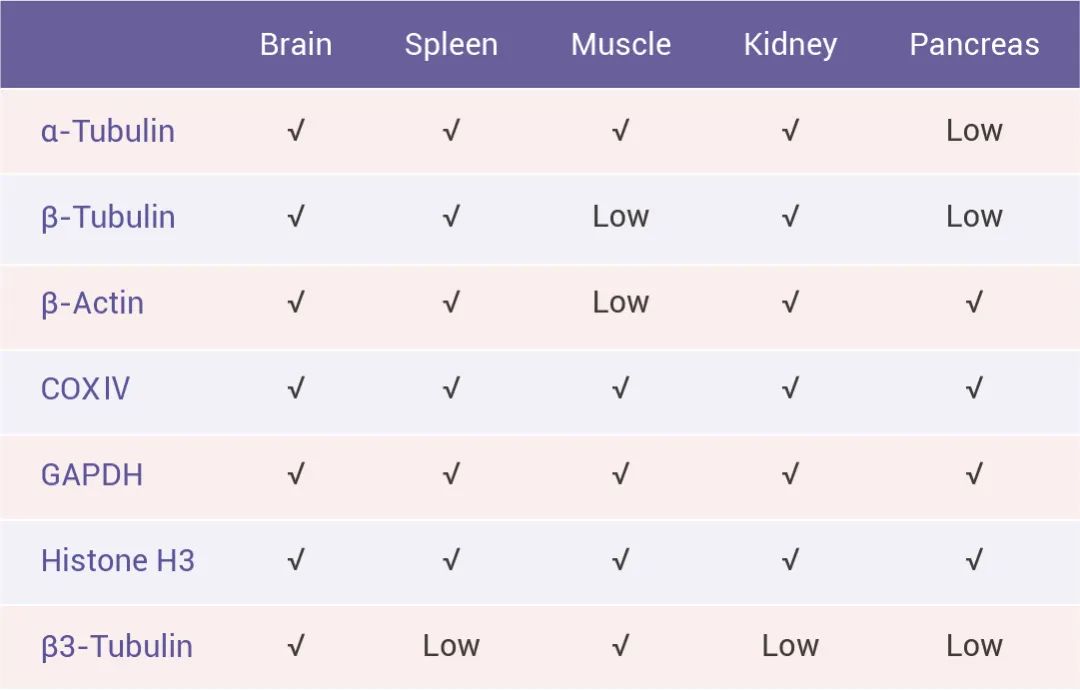The image size is (1080, 691).
Task: Click the Histone H3 row label
Action: click(x=118, y=561)
